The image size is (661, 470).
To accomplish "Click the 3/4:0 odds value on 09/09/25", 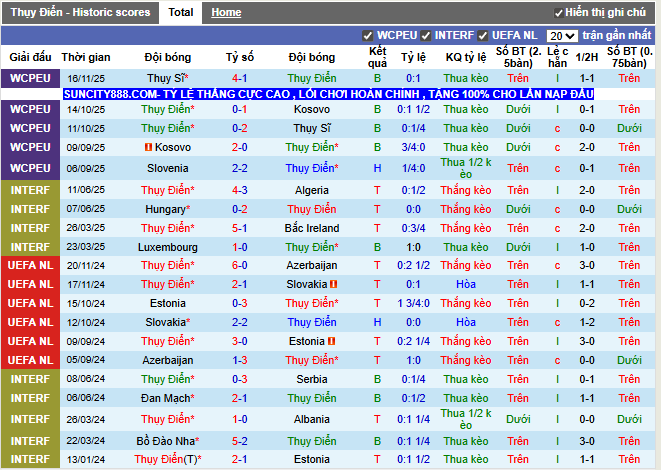I will pos(413,147).
